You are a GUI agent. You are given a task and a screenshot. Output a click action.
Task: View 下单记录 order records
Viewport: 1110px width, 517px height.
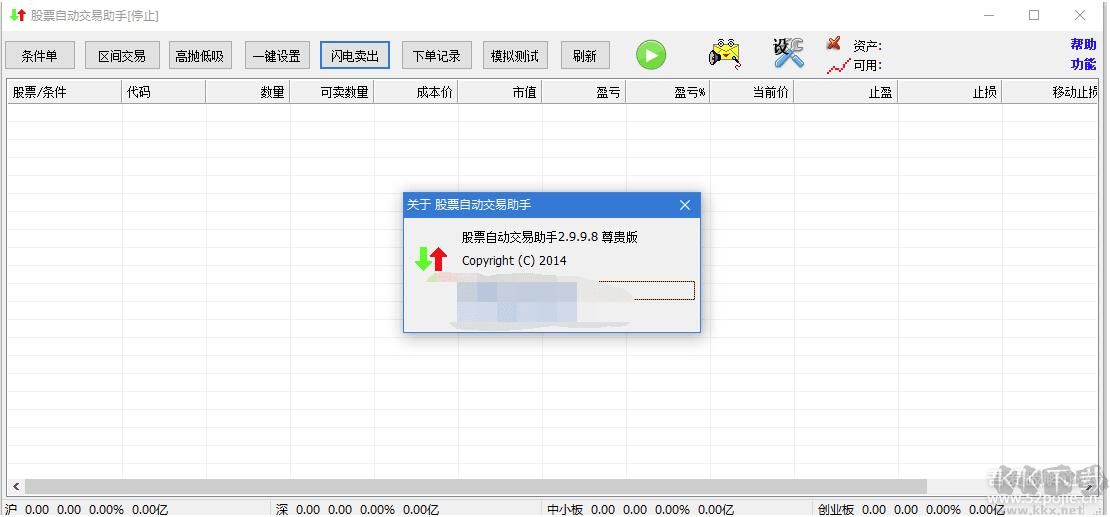[x=437, y=55]
